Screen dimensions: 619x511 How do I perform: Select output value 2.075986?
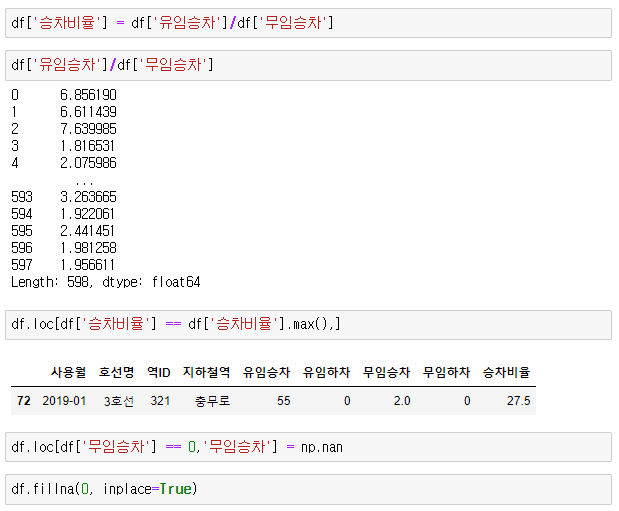coord(88,163)
